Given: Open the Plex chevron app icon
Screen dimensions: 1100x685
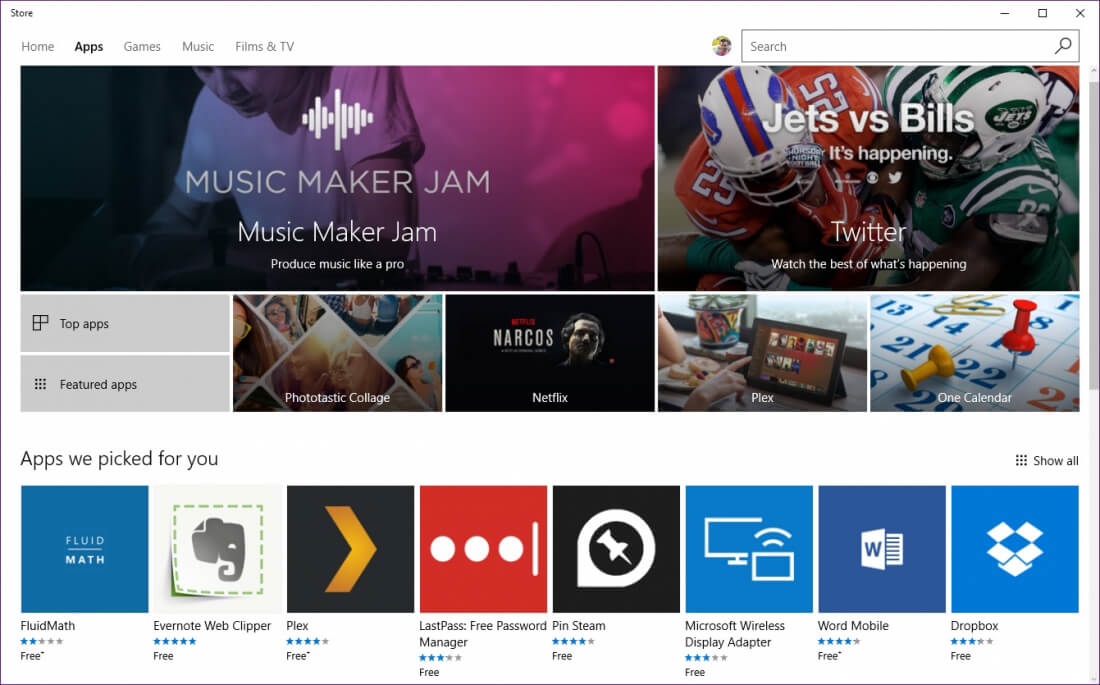Looking at the screenshot, I should tap(350, 549).
